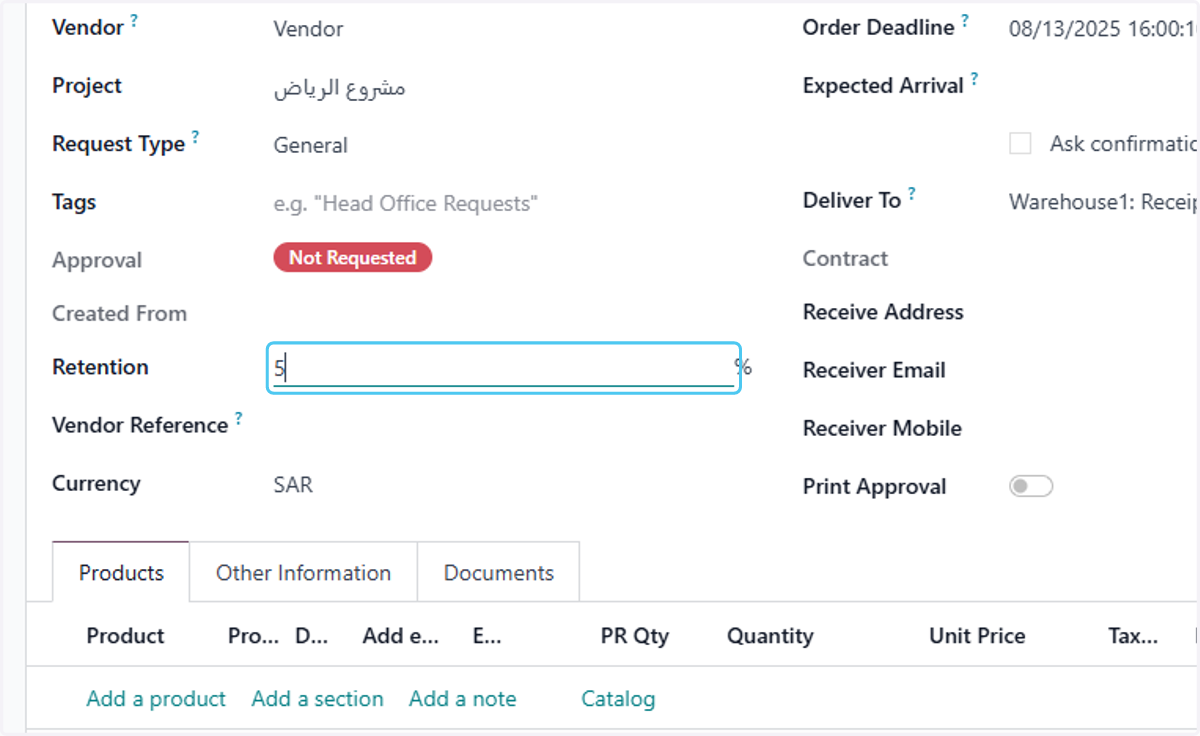The image size is (1200, 736).
Task: Click the Pro... column header
Action: coord(253,636)
